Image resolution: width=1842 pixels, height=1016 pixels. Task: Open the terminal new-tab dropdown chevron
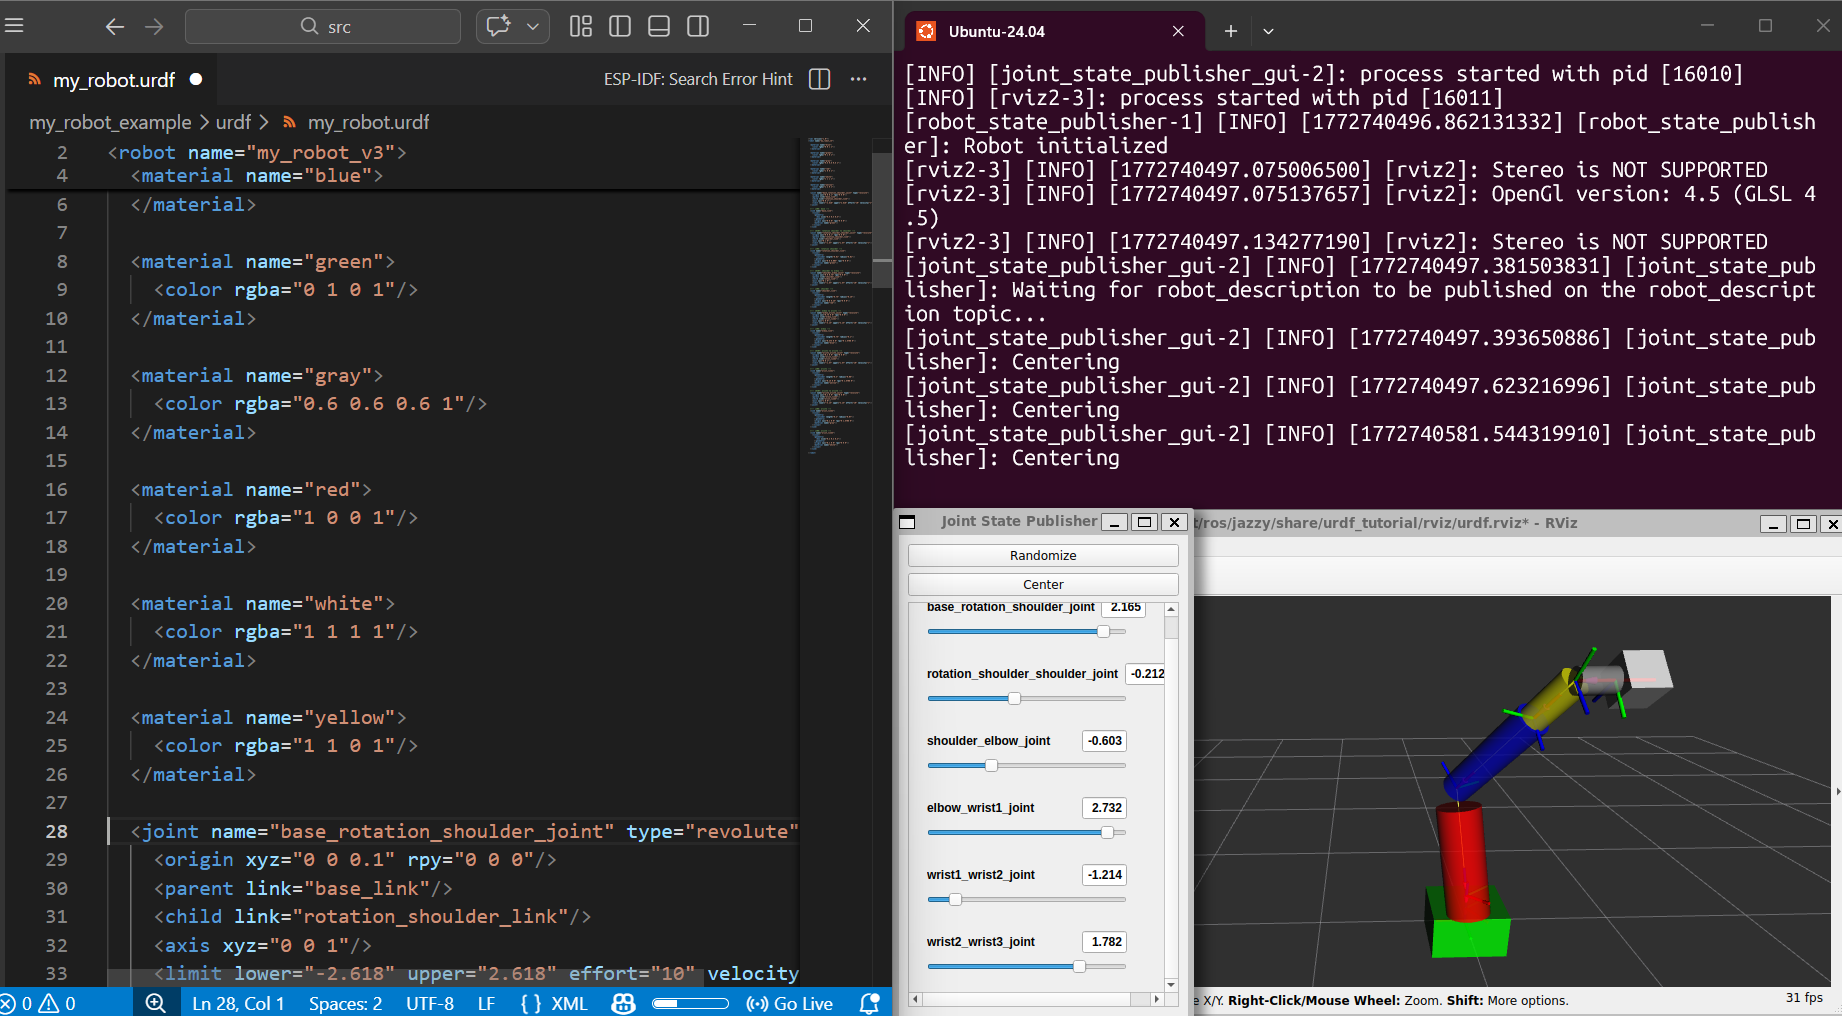click(1268, 32)
